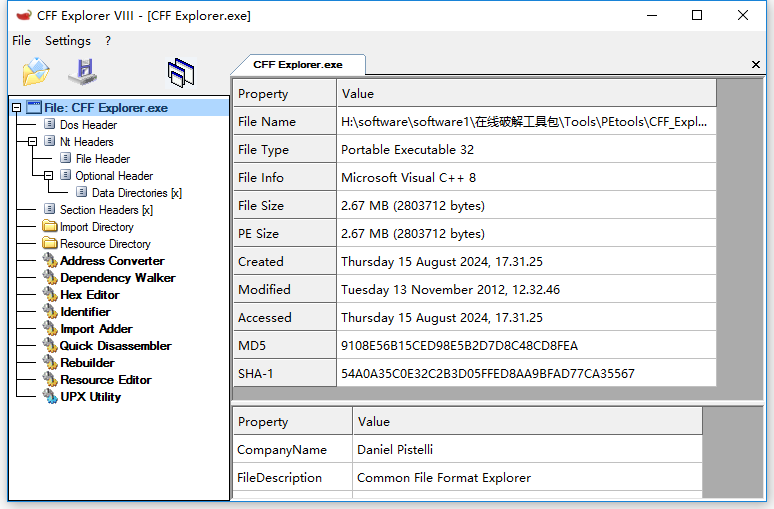774x509 pixels.
Task: Click the Identifier gear icon
Action: point(50,311)
